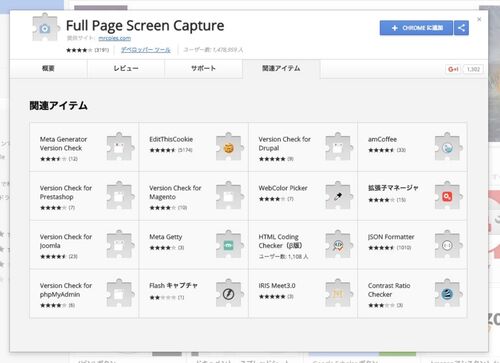Click the 1,302 G+1 count box
The height and width of the screenshot is (363, 500).
point(473,69)
